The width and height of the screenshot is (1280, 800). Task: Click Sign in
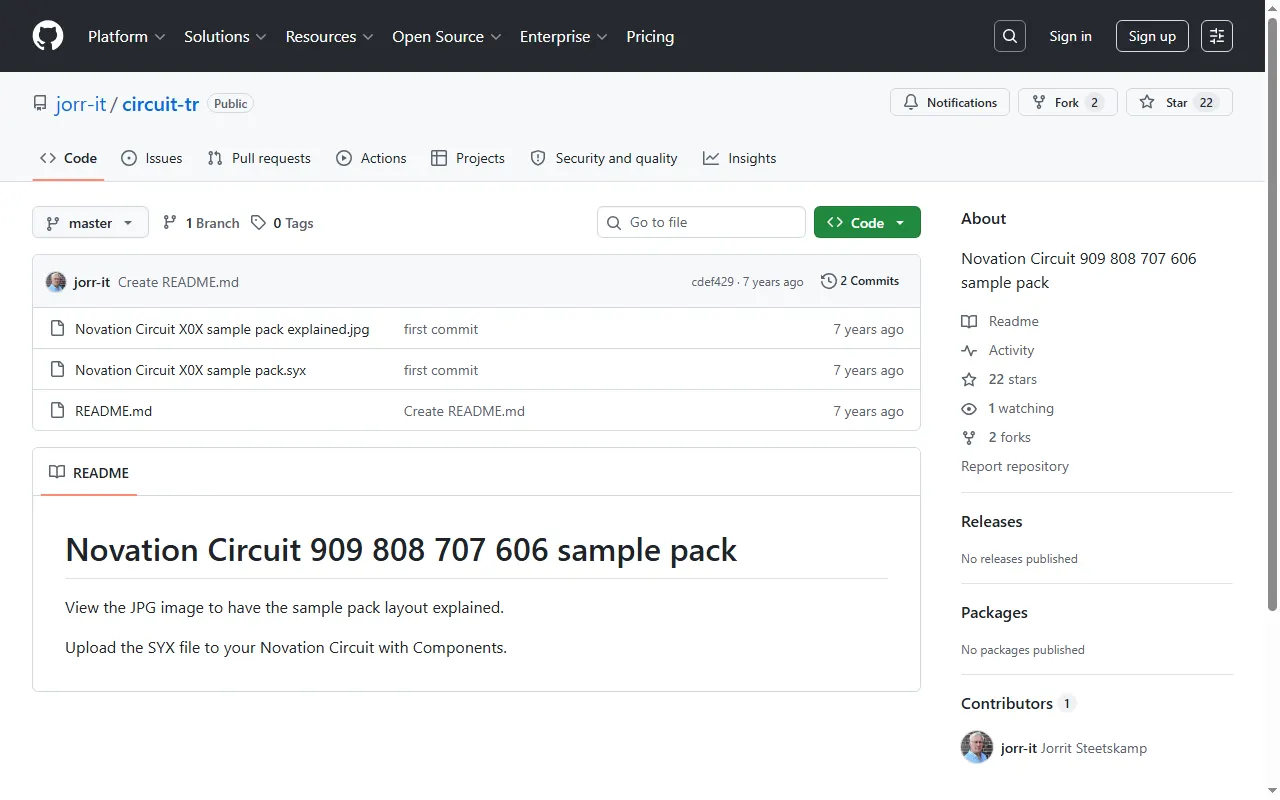1070,36
